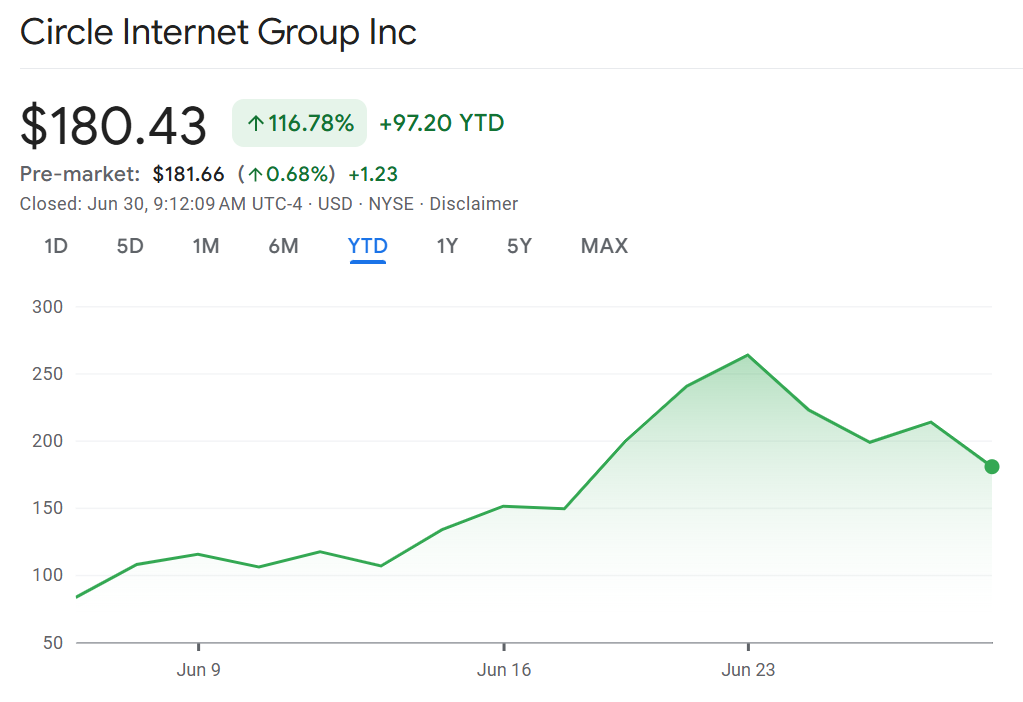This screenshot has height=702, width=1023.
Task: Click the 116.78% gain badge
Action: [x=300, y=124]
